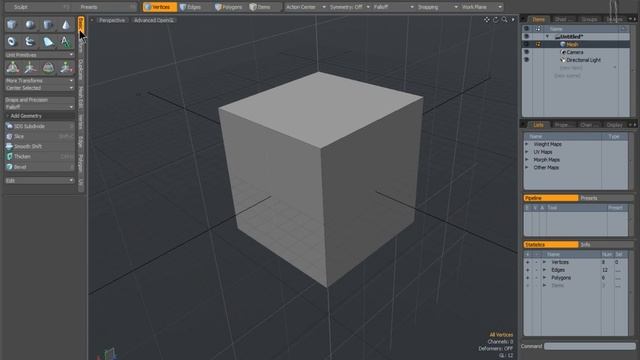
Task: Switch to the Info tab
Action: [x=606, y=244]
